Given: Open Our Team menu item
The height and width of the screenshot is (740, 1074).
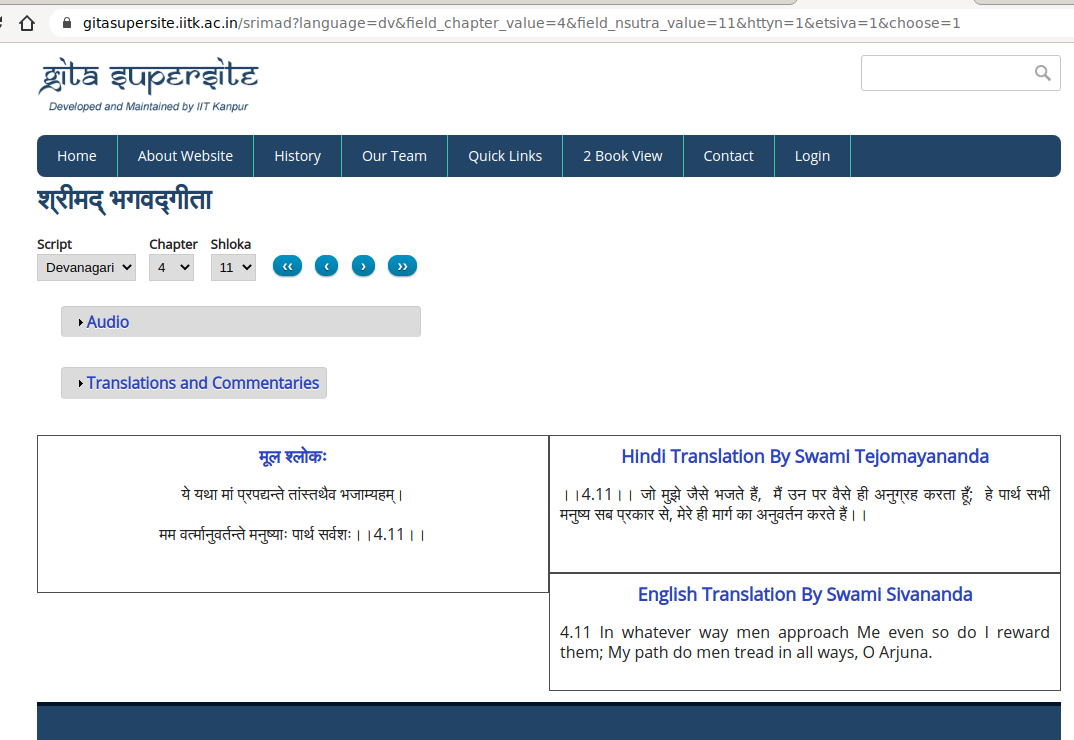Looking at the screenshot, I should pyautogui.click(x=395, y=156).
